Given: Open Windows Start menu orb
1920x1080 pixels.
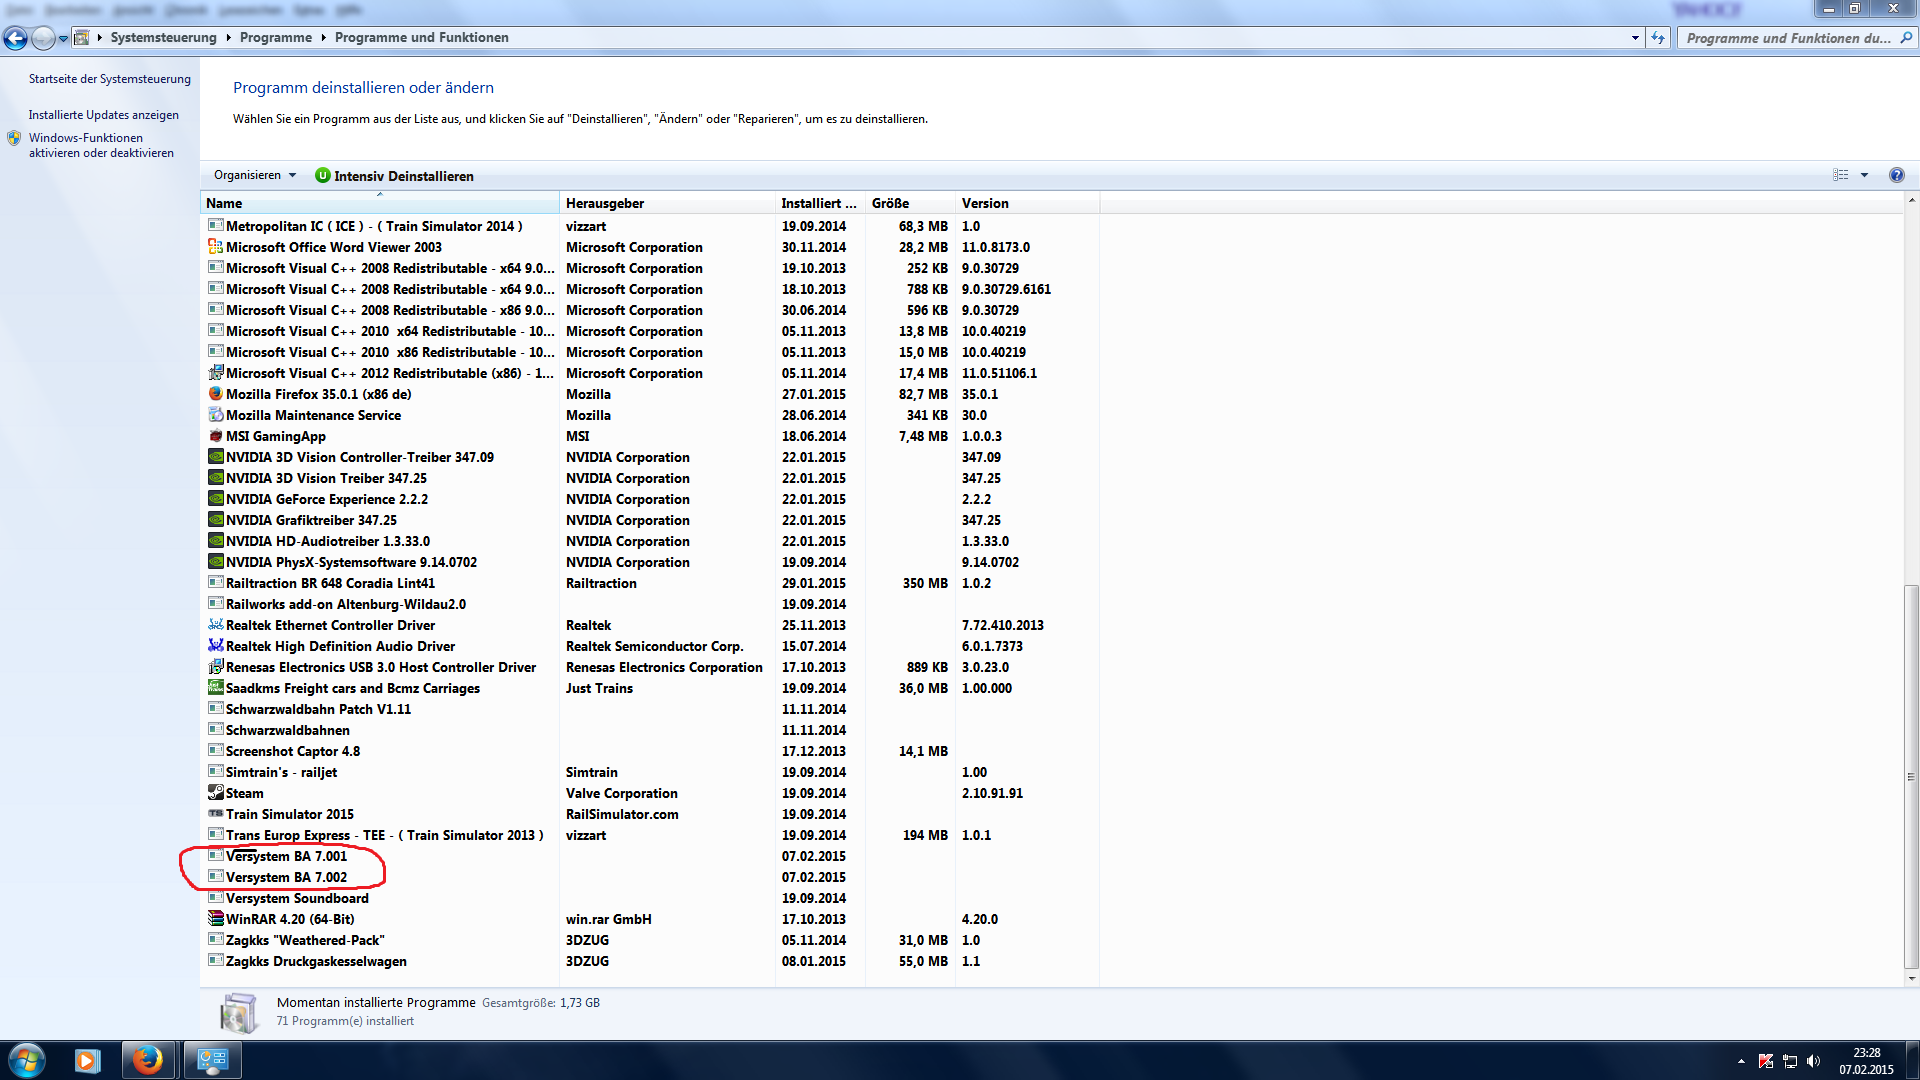Looking at the screenshot, I should [x=27, y=1060].
